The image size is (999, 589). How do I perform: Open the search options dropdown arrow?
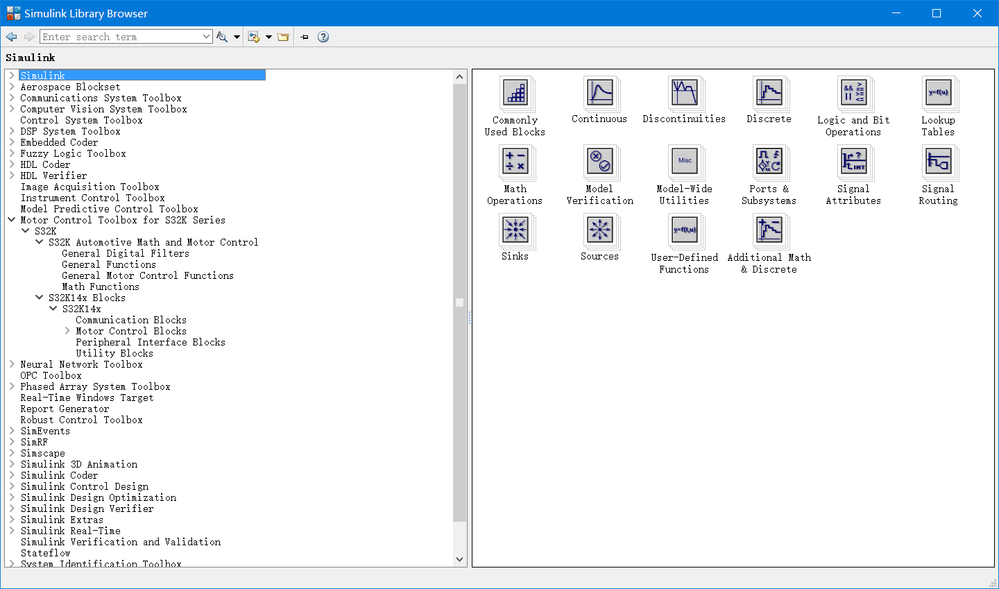pos(237,37)
